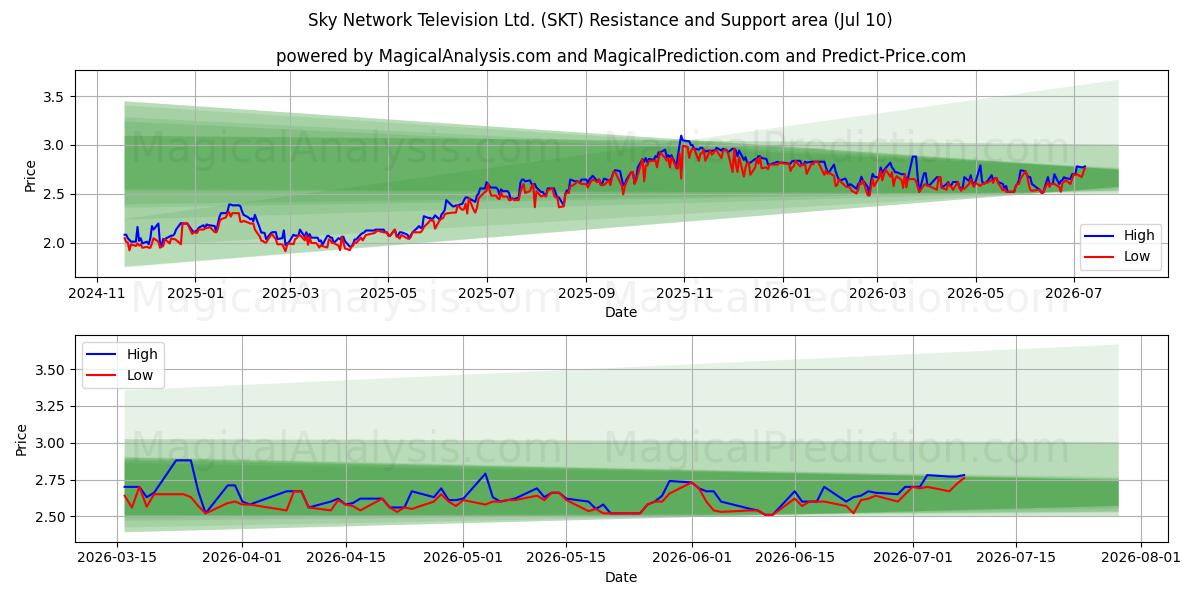The width and height of the screenshot is (1200, 600).
Task: Click the '3.5' y-axis tick on top chart
Action: pos(52,97)
